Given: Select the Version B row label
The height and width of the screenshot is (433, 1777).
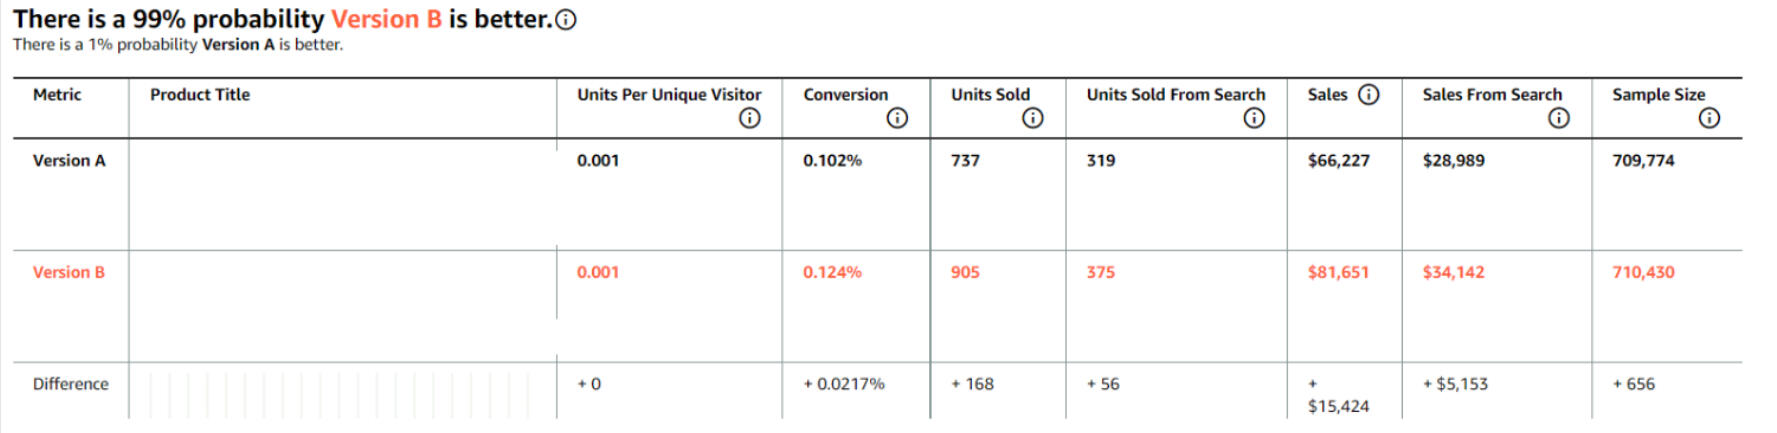Looking at the screenshot, I should click(x=69, y=272).
